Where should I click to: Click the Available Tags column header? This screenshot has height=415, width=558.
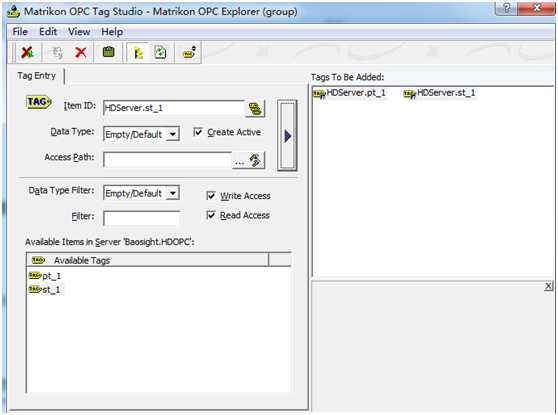[147, 260]
